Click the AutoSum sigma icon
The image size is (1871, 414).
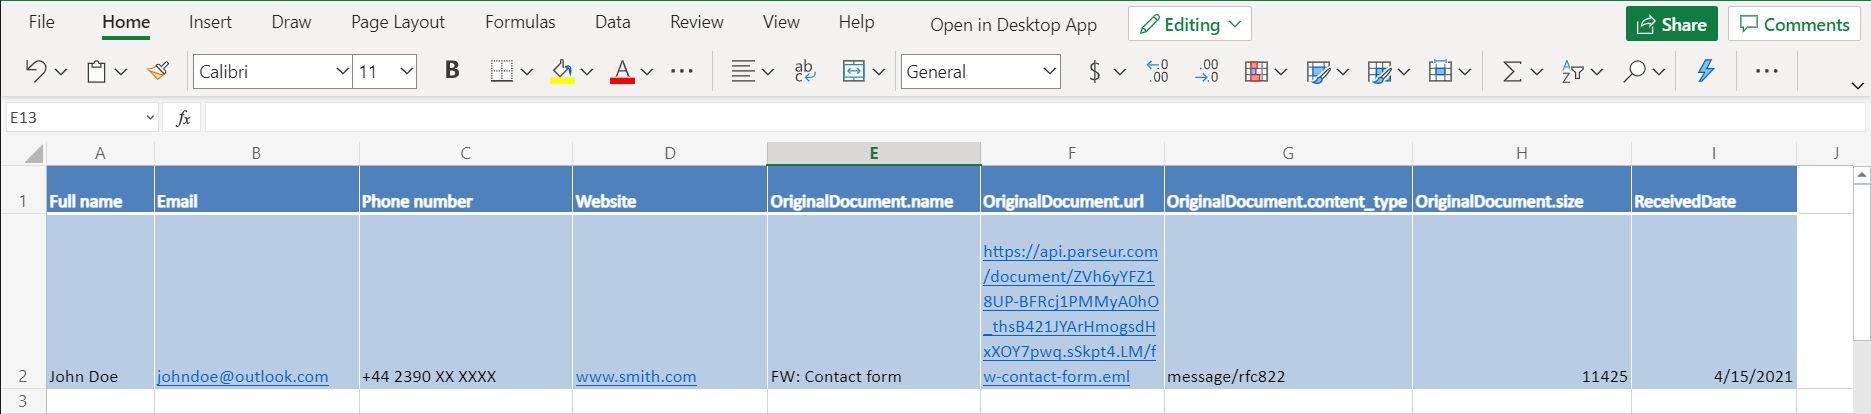pos(1512,71)
